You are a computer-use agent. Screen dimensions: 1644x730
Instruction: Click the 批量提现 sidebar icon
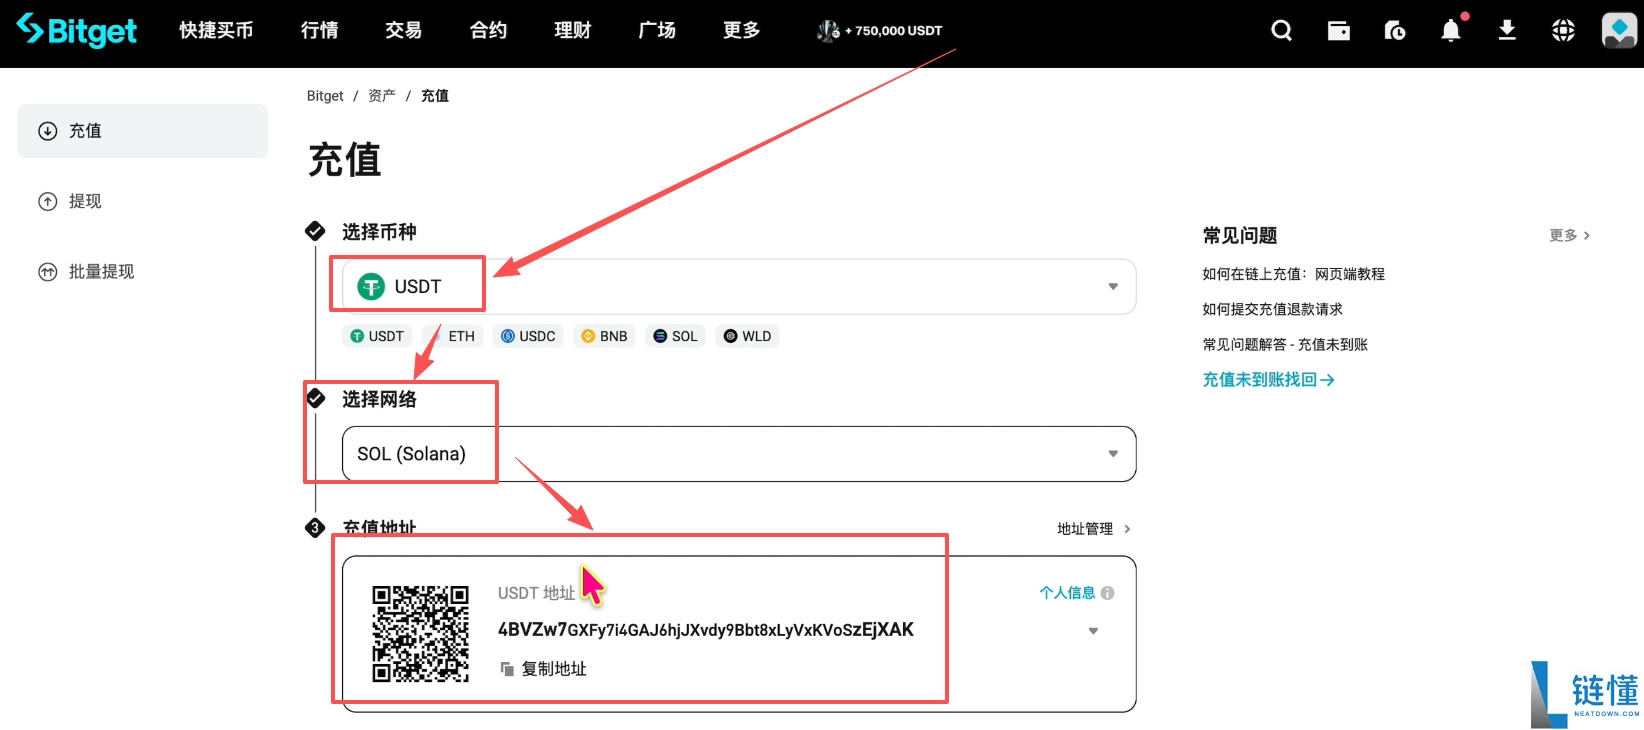point(47,272)
